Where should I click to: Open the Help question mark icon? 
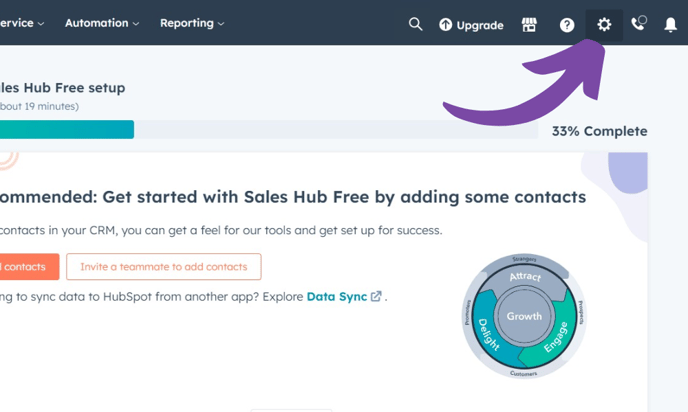567,25
